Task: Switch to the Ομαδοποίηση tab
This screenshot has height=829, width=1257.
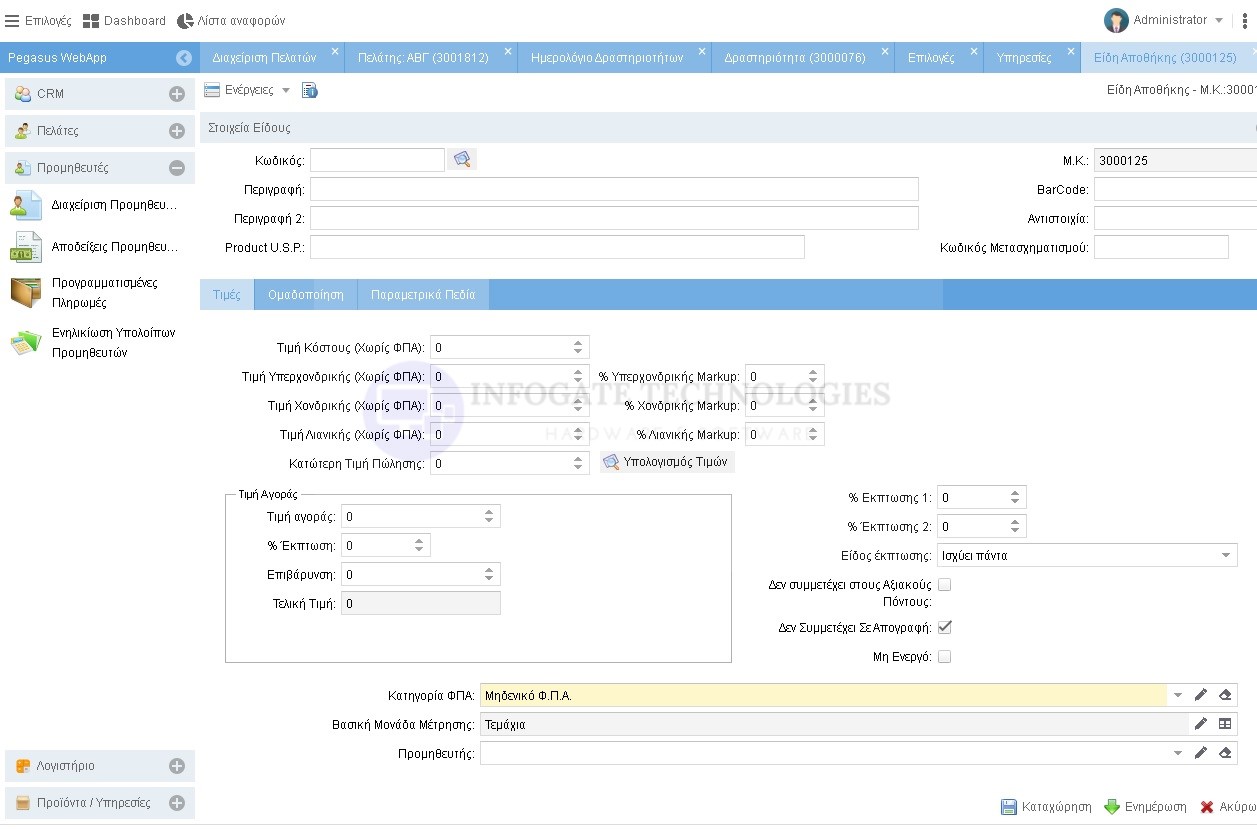Action: tap(306, 295)
